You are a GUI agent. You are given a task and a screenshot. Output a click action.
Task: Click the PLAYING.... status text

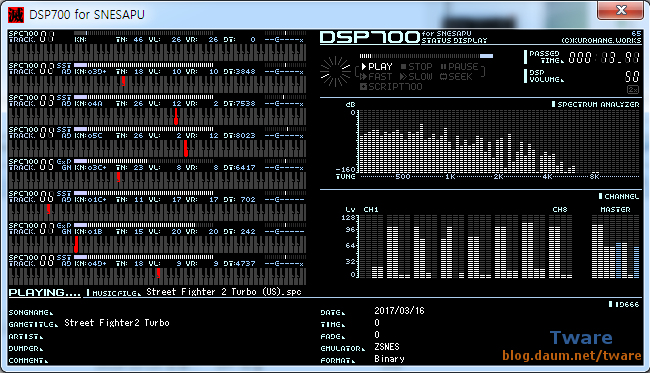pyautogui.click(x=45, y=293)
